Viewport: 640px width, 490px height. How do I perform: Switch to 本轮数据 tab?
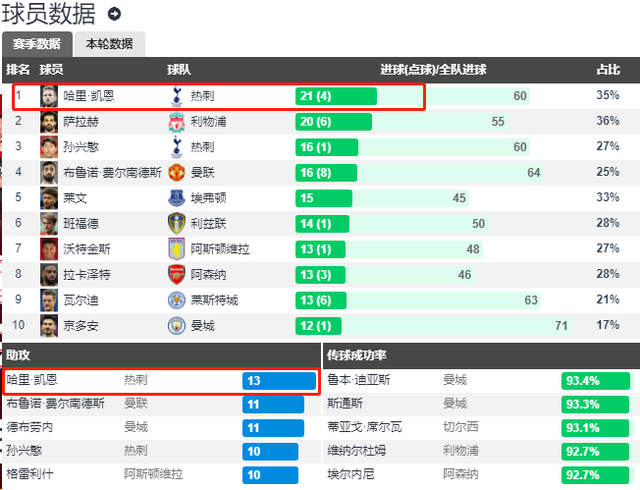(109, 44)
